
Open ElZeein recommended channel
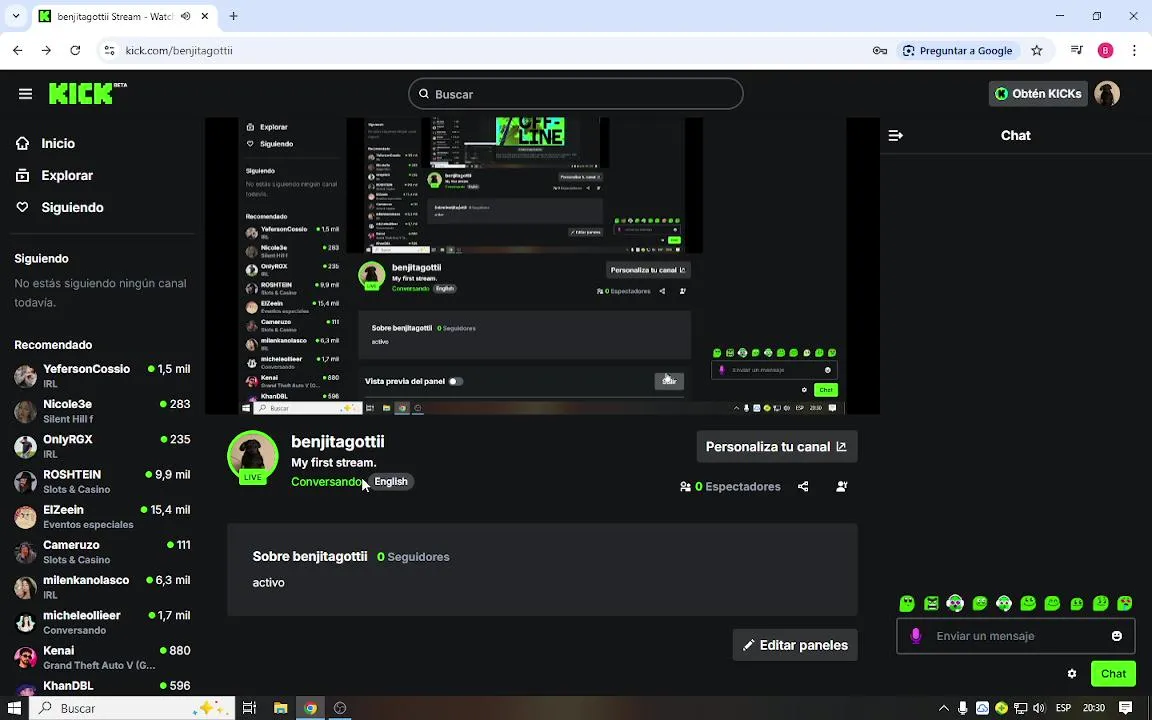point(102,516)
